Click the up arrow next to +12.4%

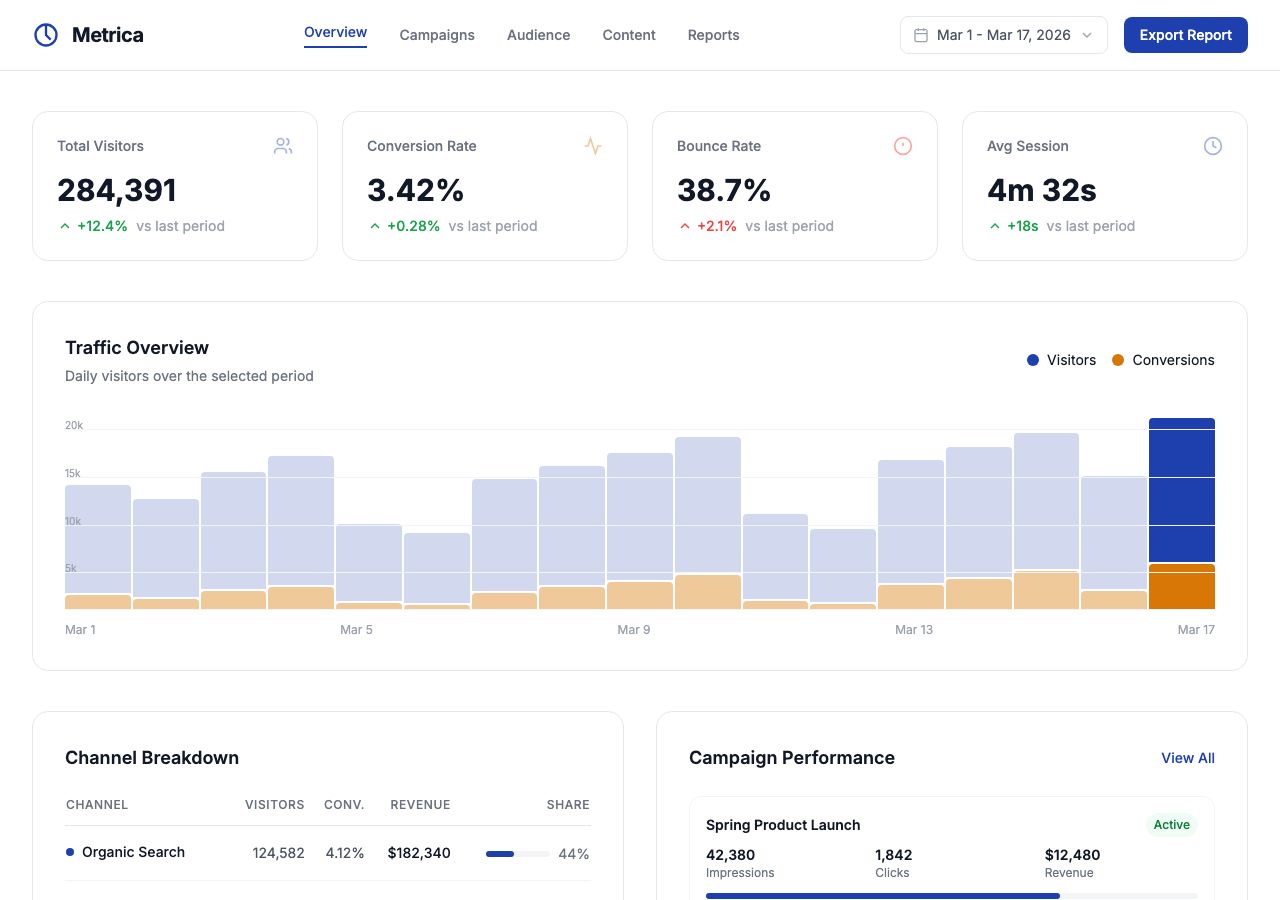[65, 226]
